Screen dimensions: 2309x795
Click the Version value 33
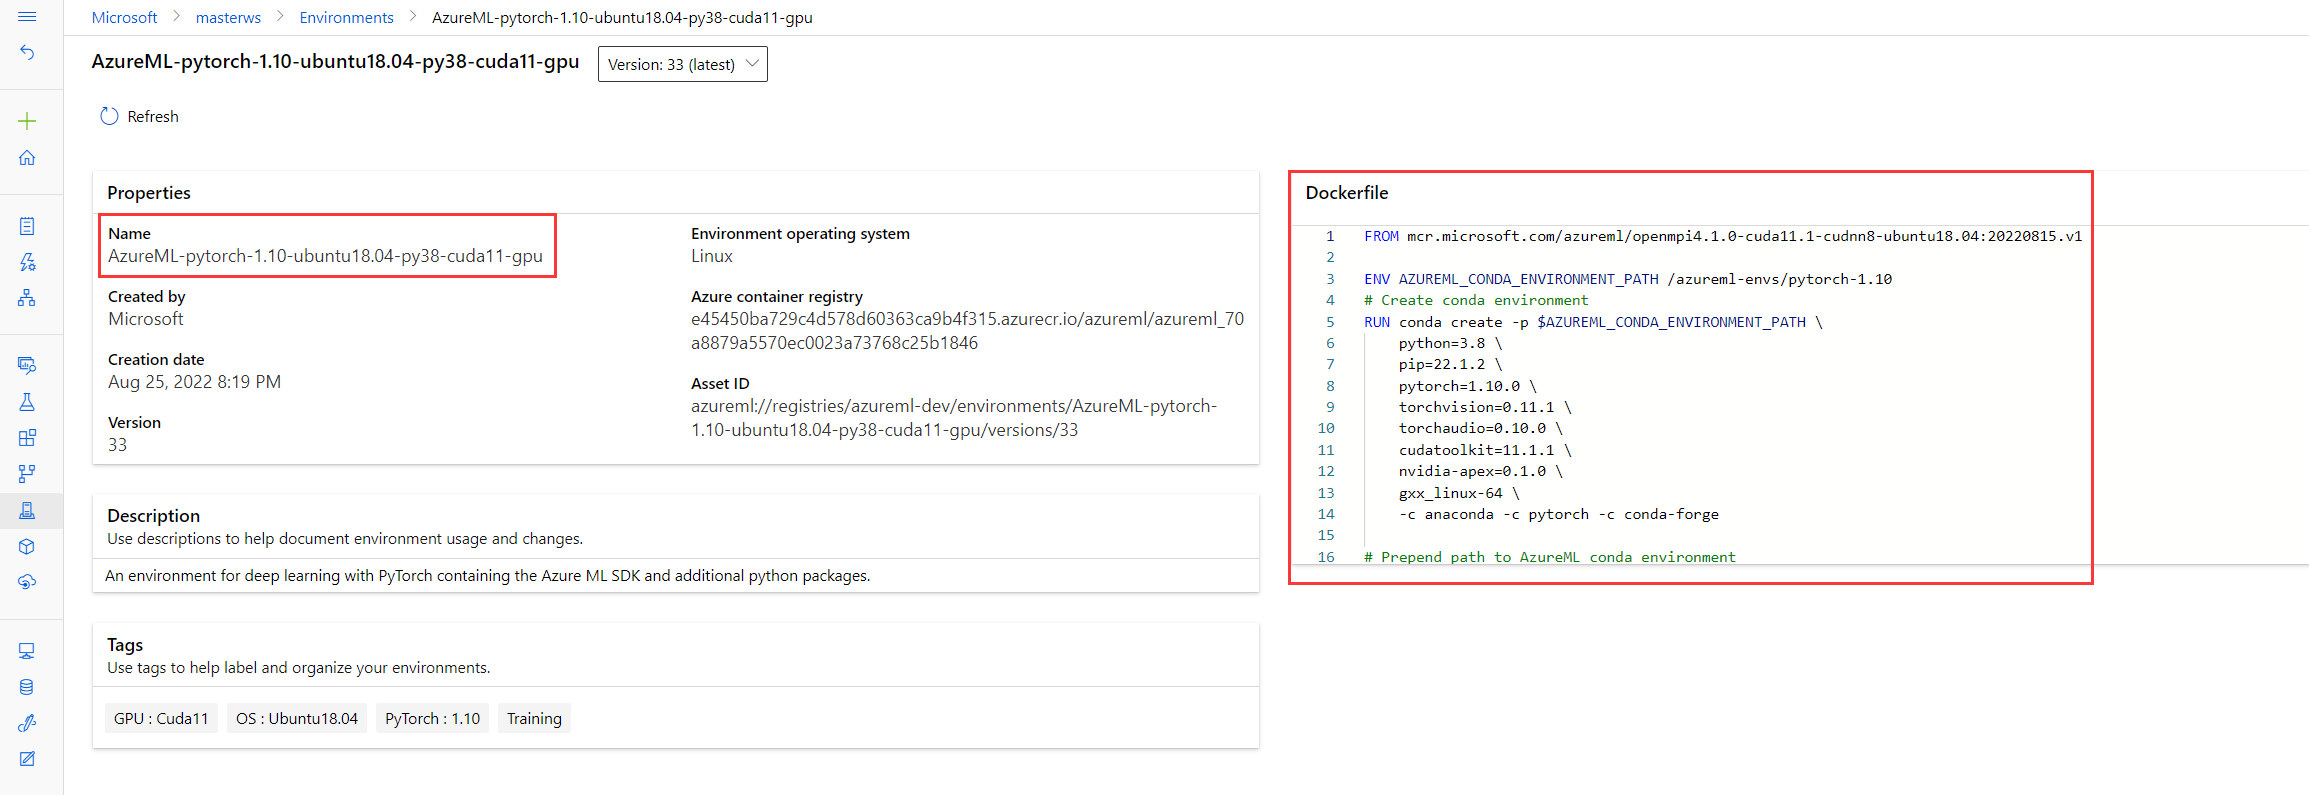tap(117, 445)
